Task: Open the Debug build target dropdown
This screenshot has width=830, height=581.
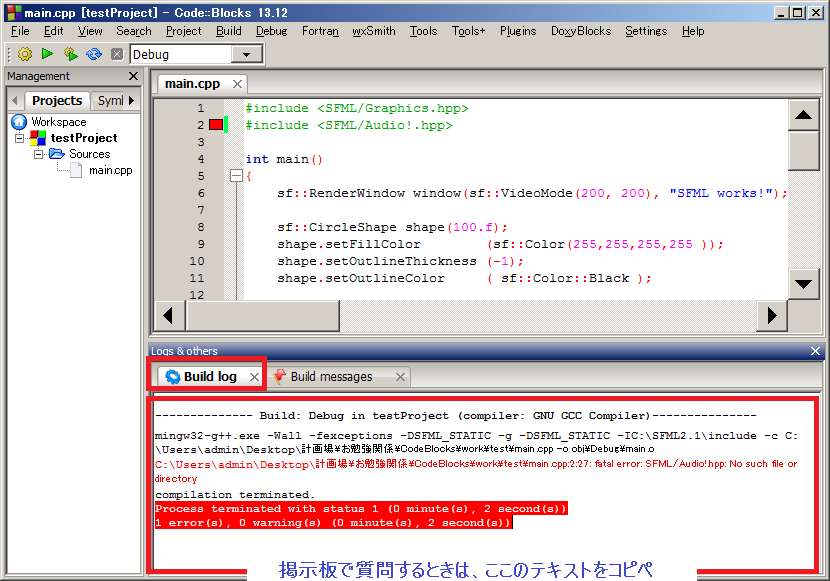Action: pos(246,54)
